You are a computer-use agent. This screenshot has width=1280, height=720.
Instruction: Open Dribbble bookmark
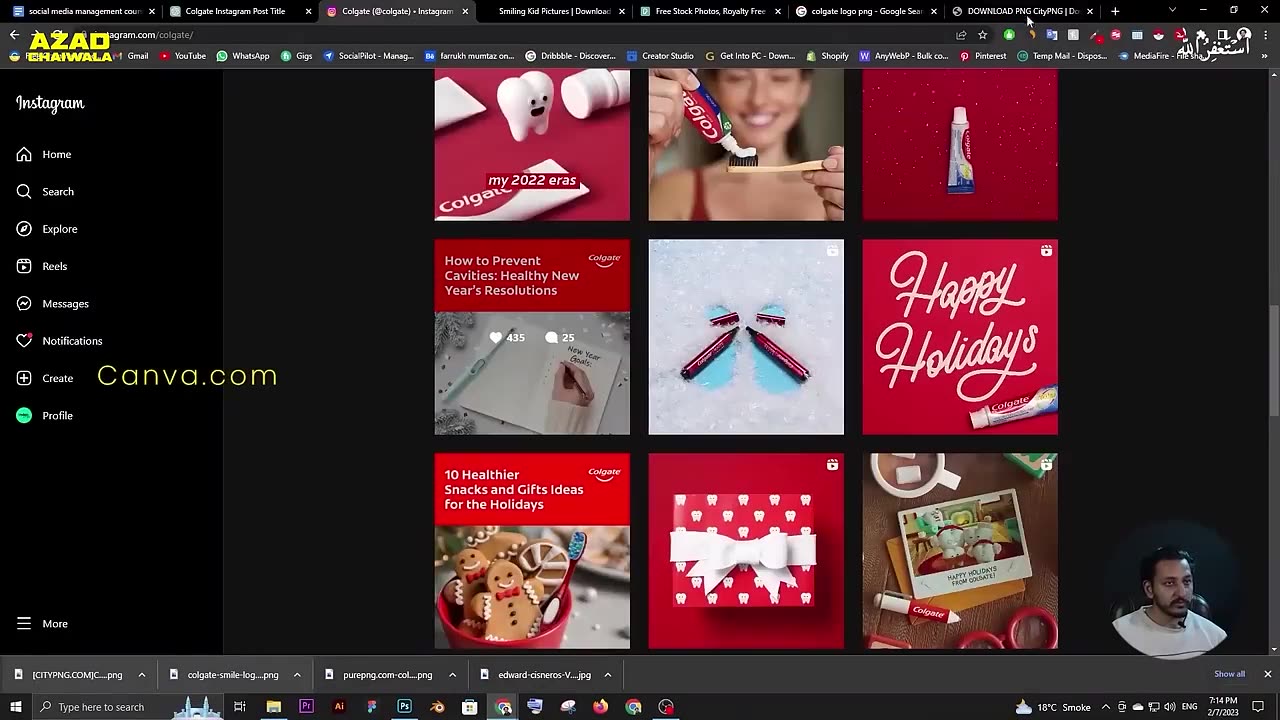click(571, 56)
